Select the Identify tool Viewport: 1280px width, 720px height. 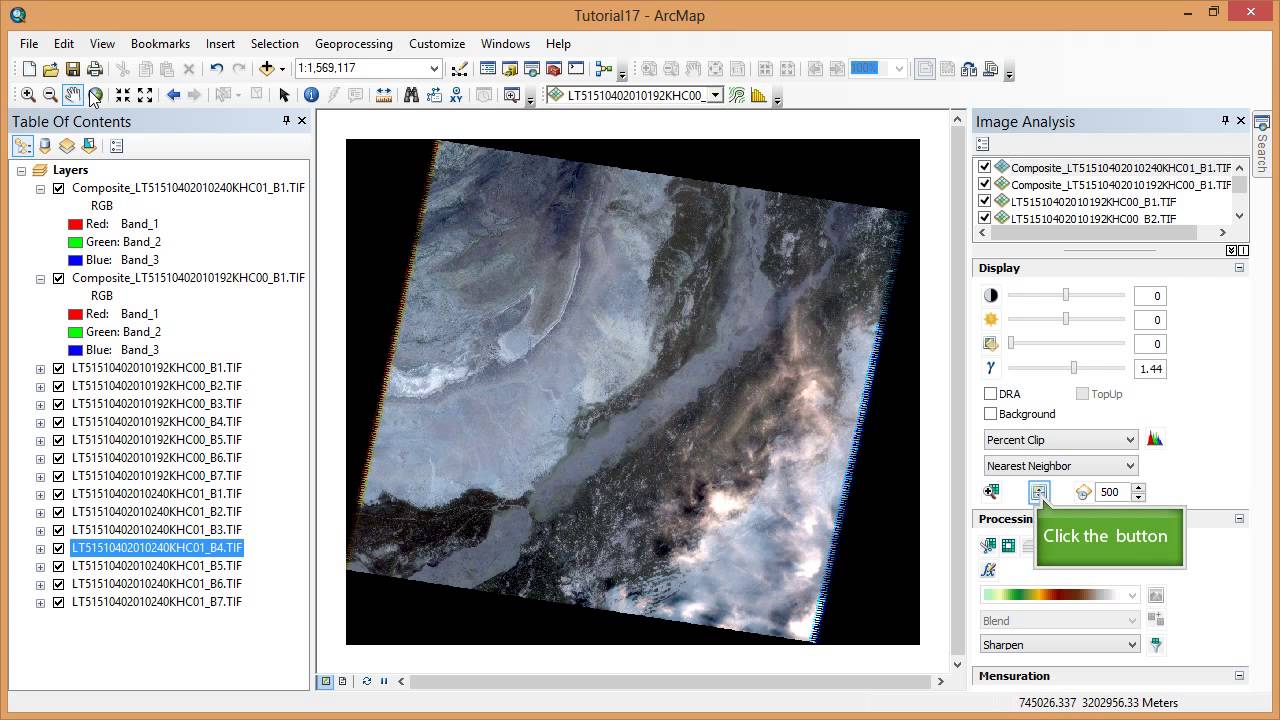point(311,95)
